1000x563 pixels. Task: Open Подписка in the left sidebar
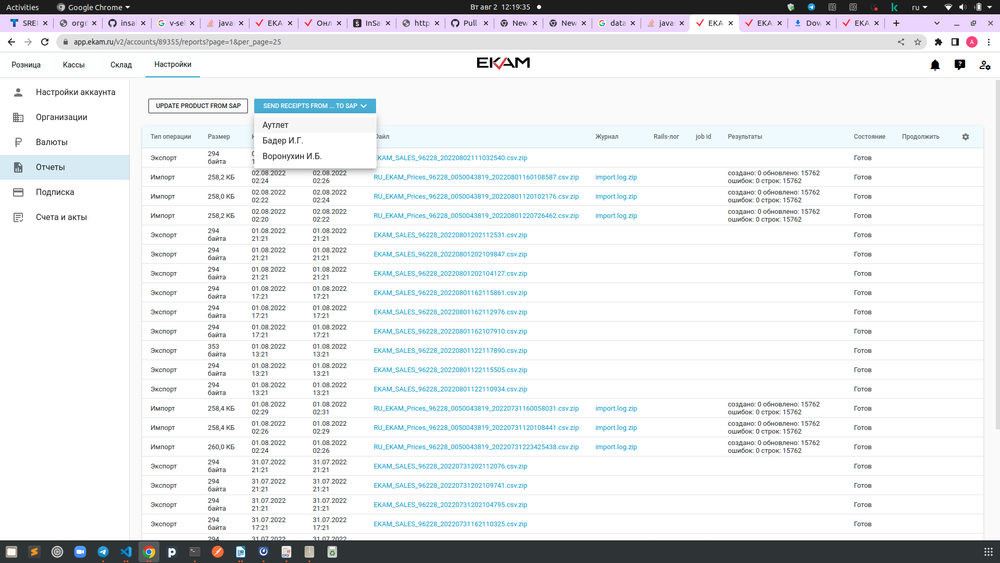click(55, 192)
